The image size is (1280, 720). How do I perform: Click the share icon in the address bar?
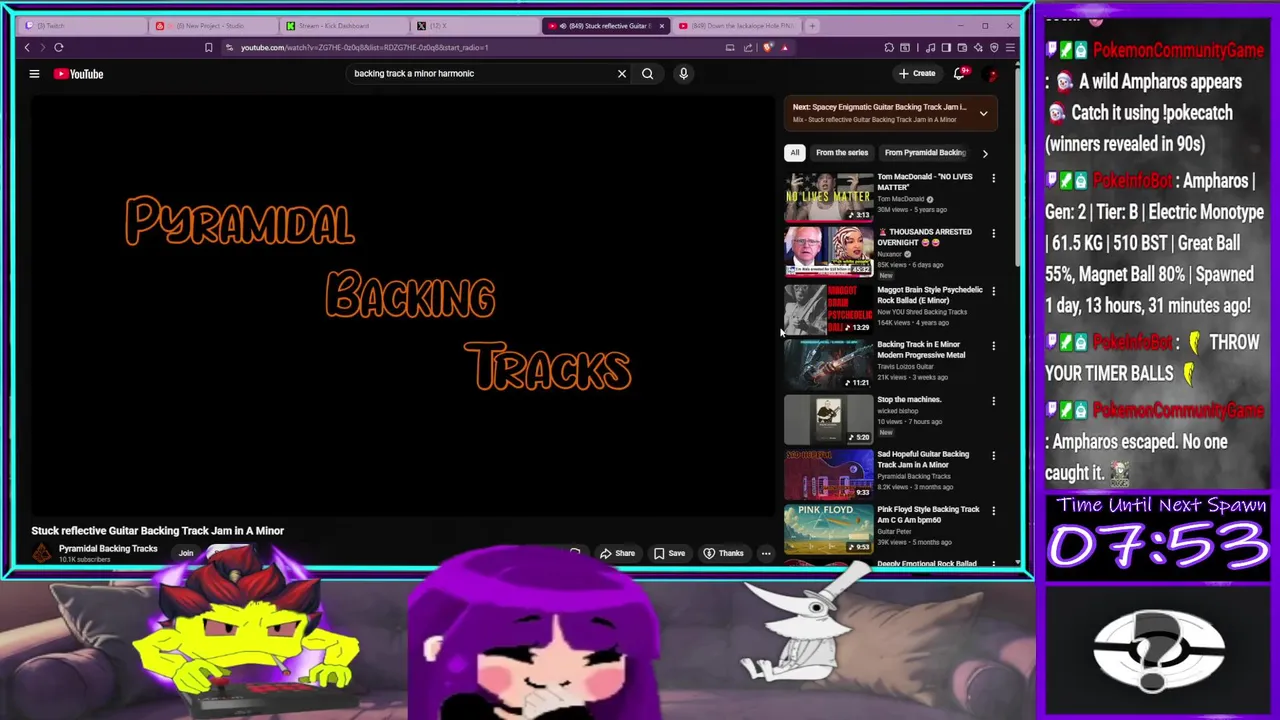pos(748,47)
